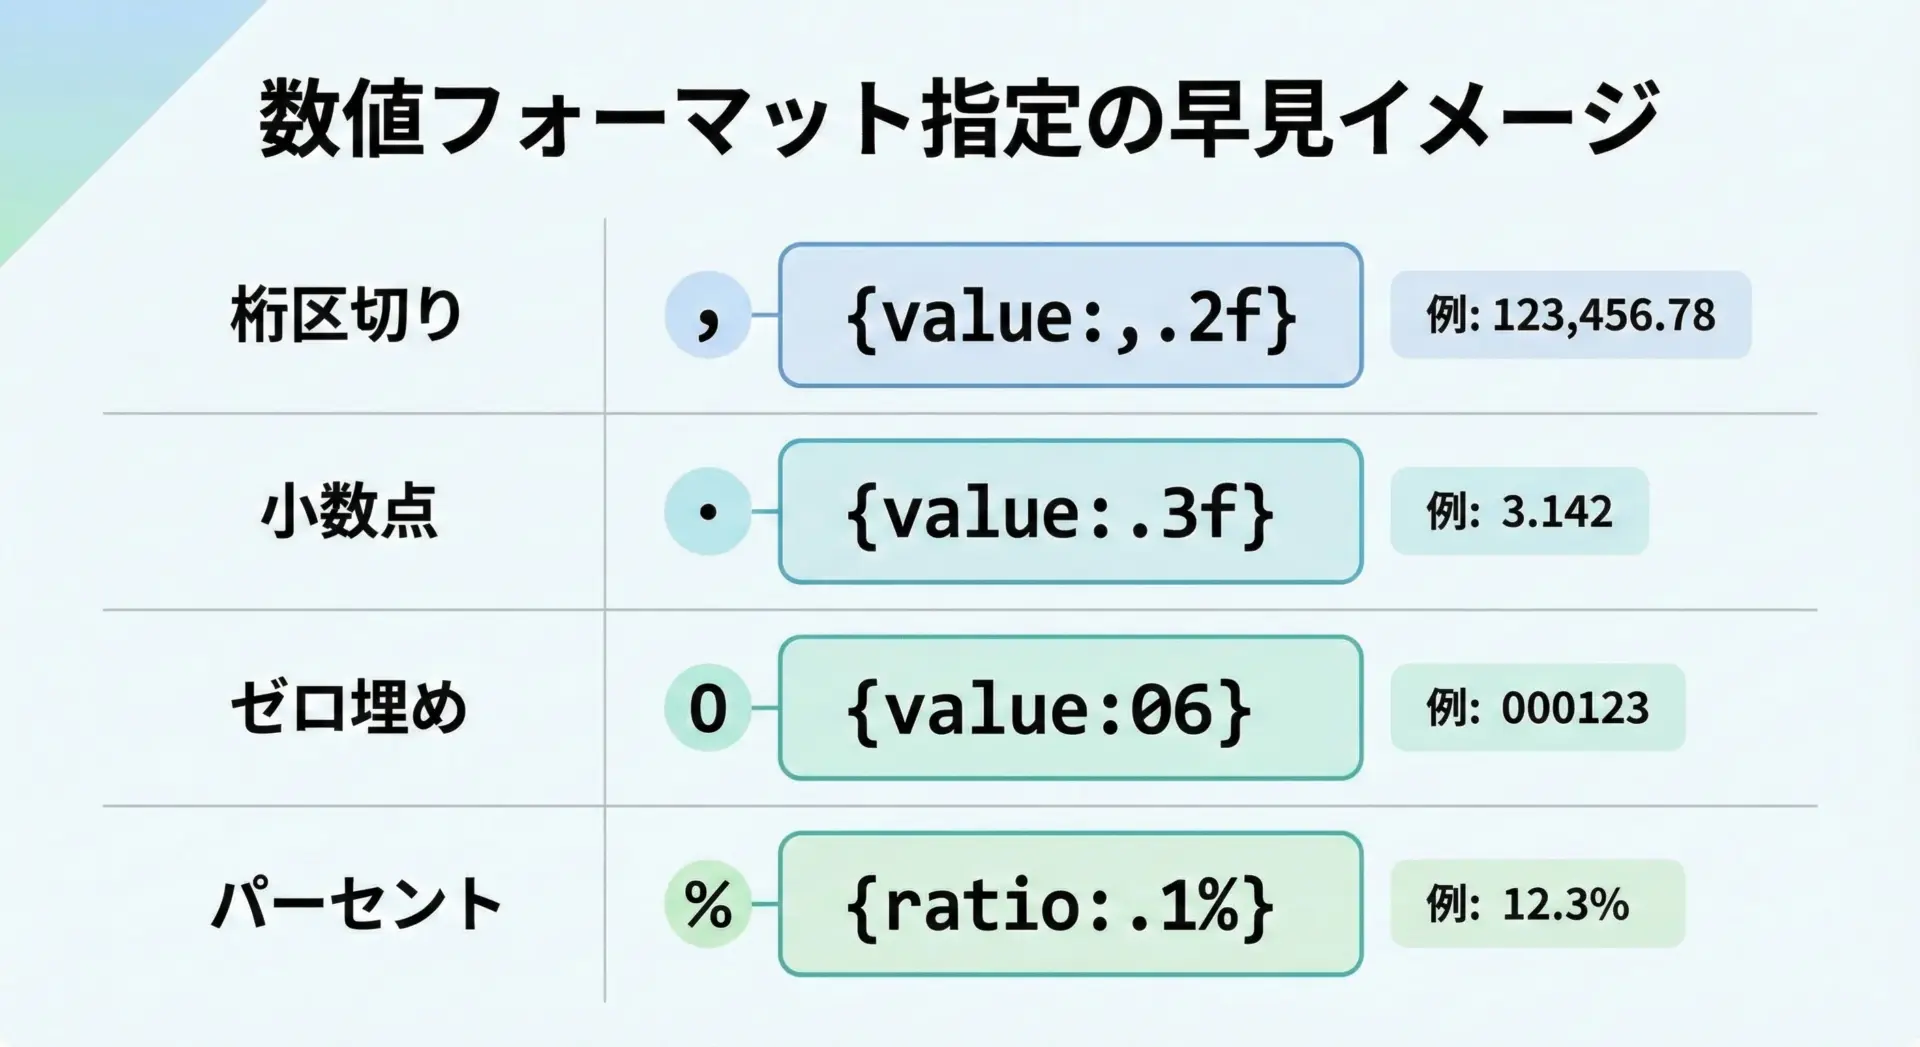Click the connector line beside the comma icon
Image resolution: width=1920 pixels, height=1047 pixels.
(x=765, y=315)
